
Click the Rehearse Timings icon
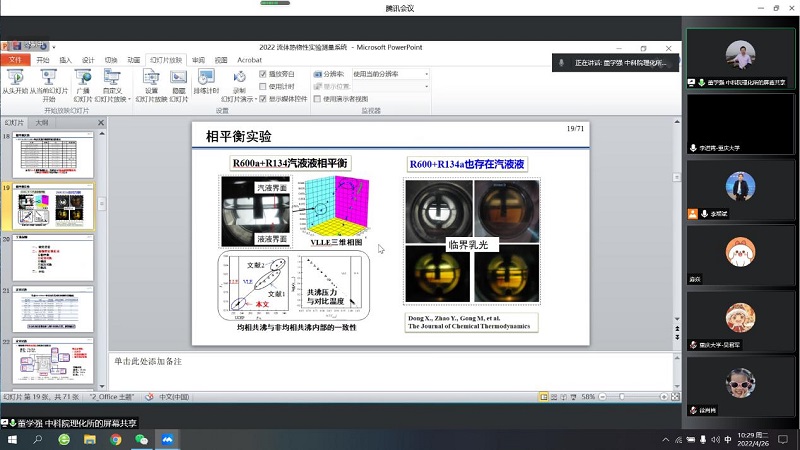206,77
